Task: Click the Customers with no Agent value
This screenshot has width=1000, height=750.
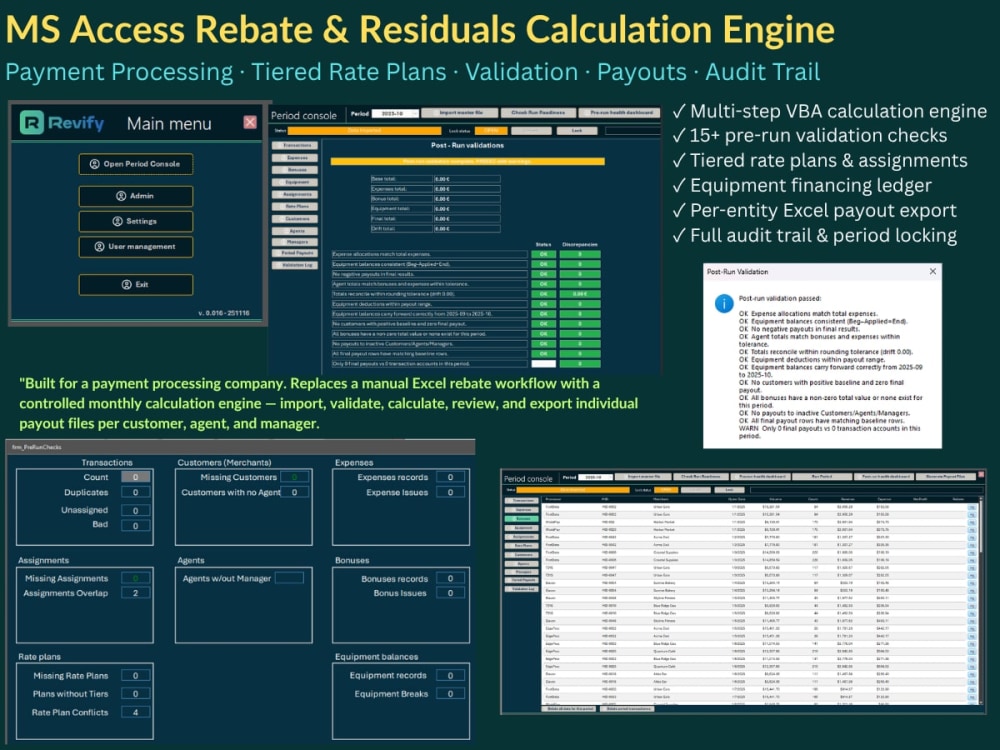Action: [x=294, y=492]
